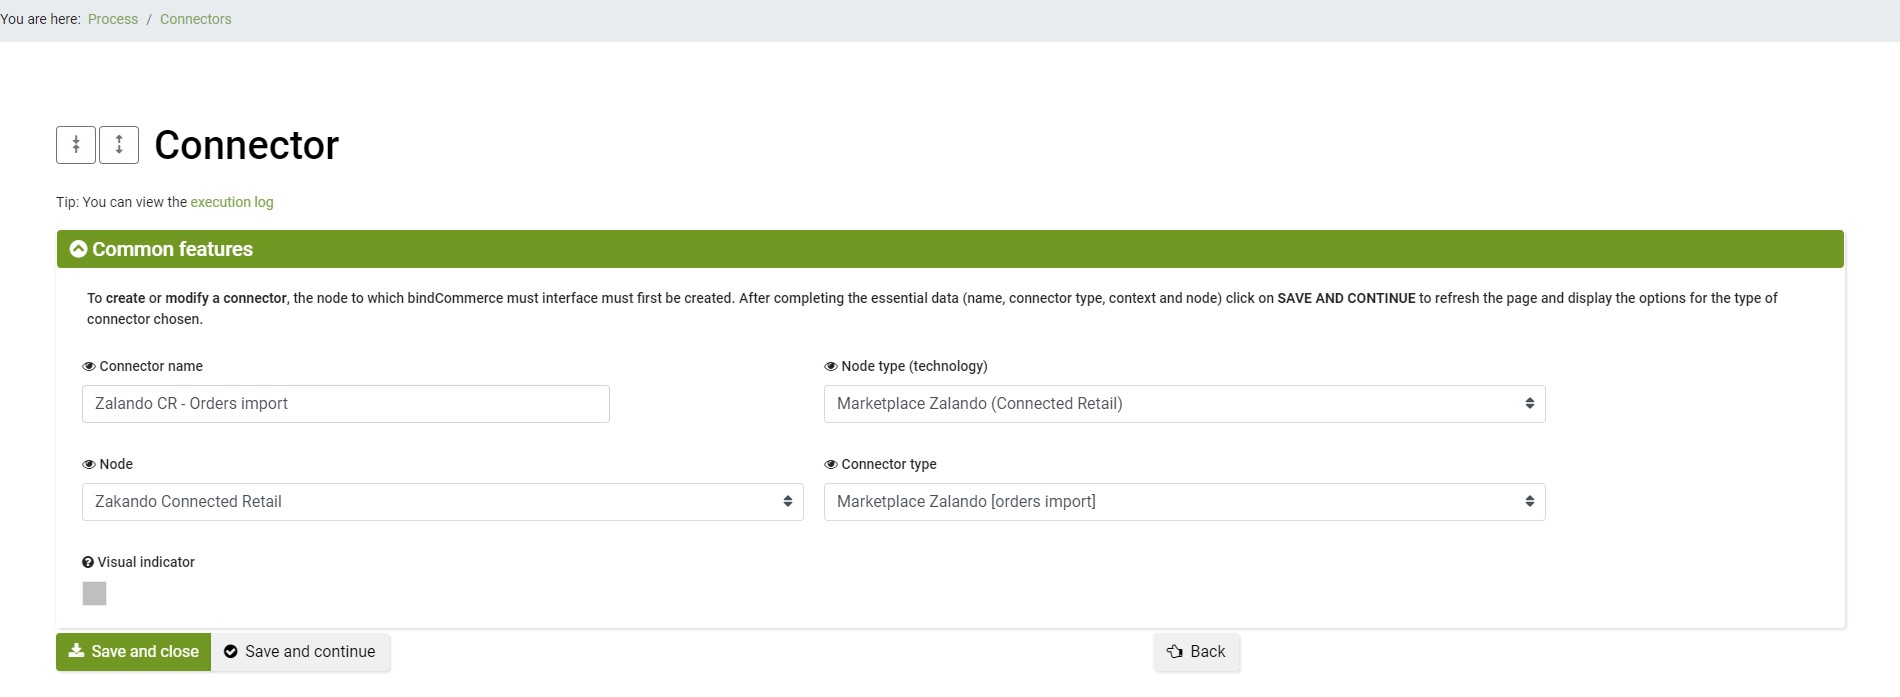Viewport: 1900px width, 697px height.
Task: Click the eye icon beside Connector type
Action: coord(831,465)
